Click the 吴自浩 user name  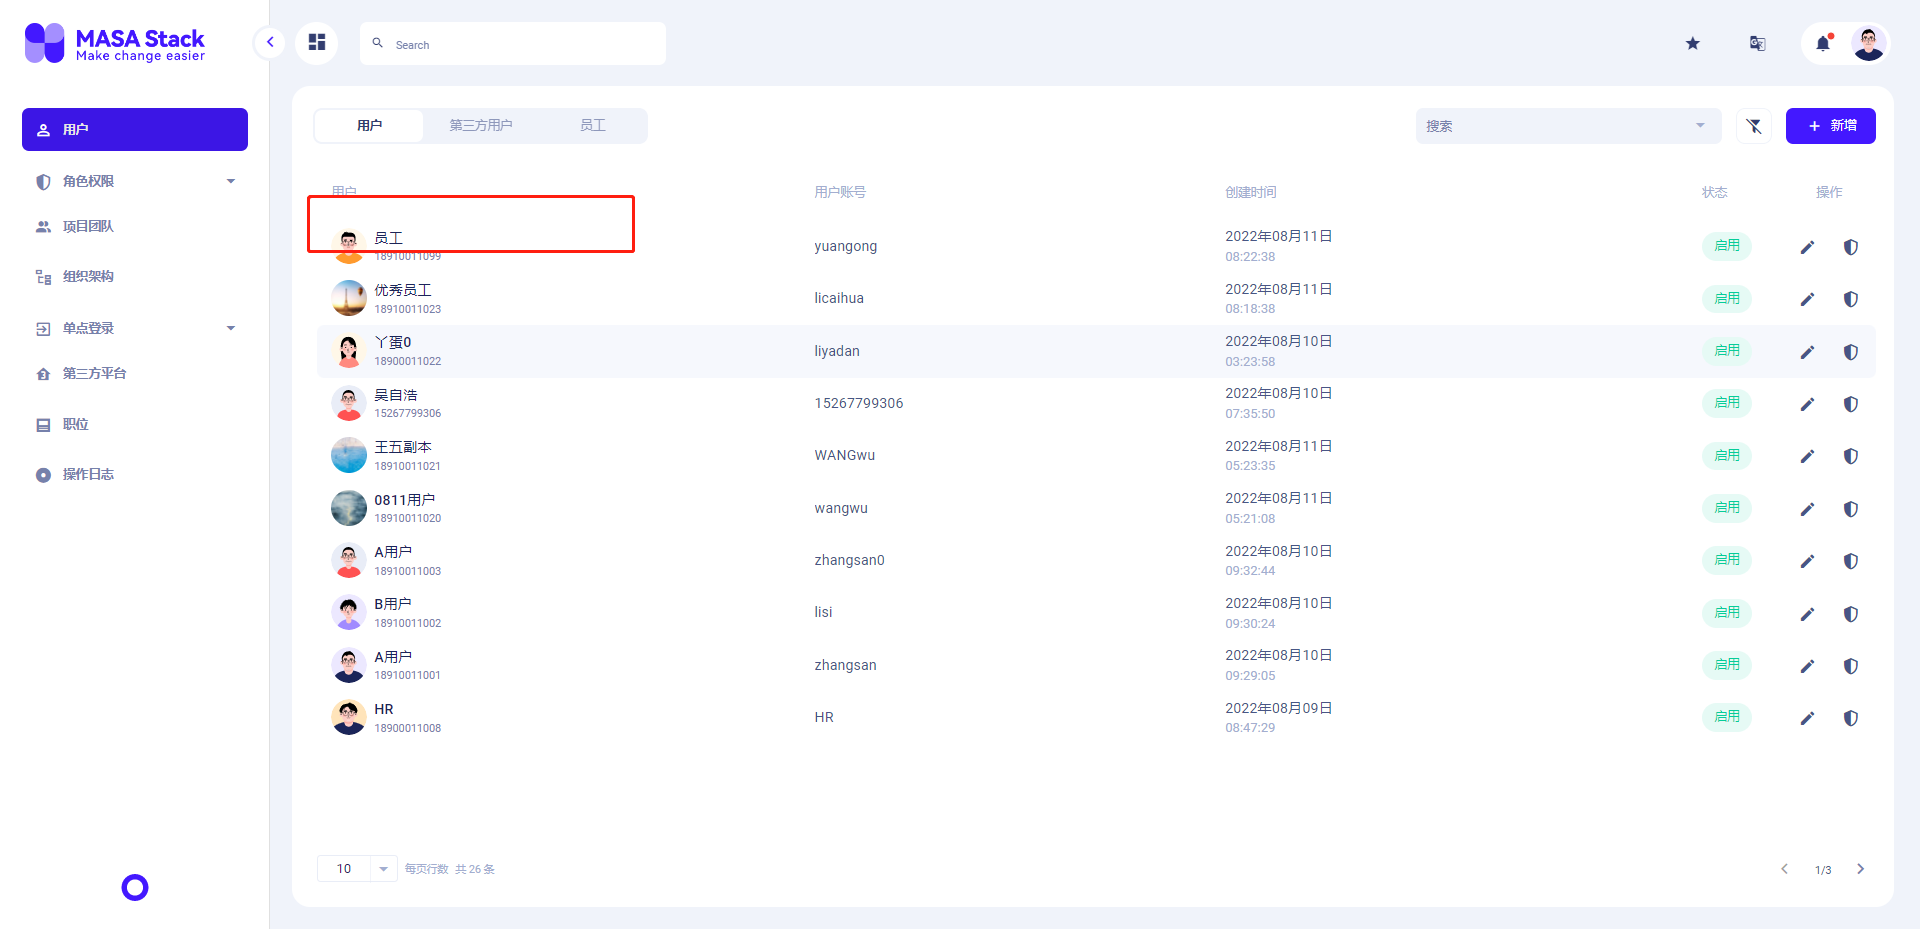tap(396, 395)
